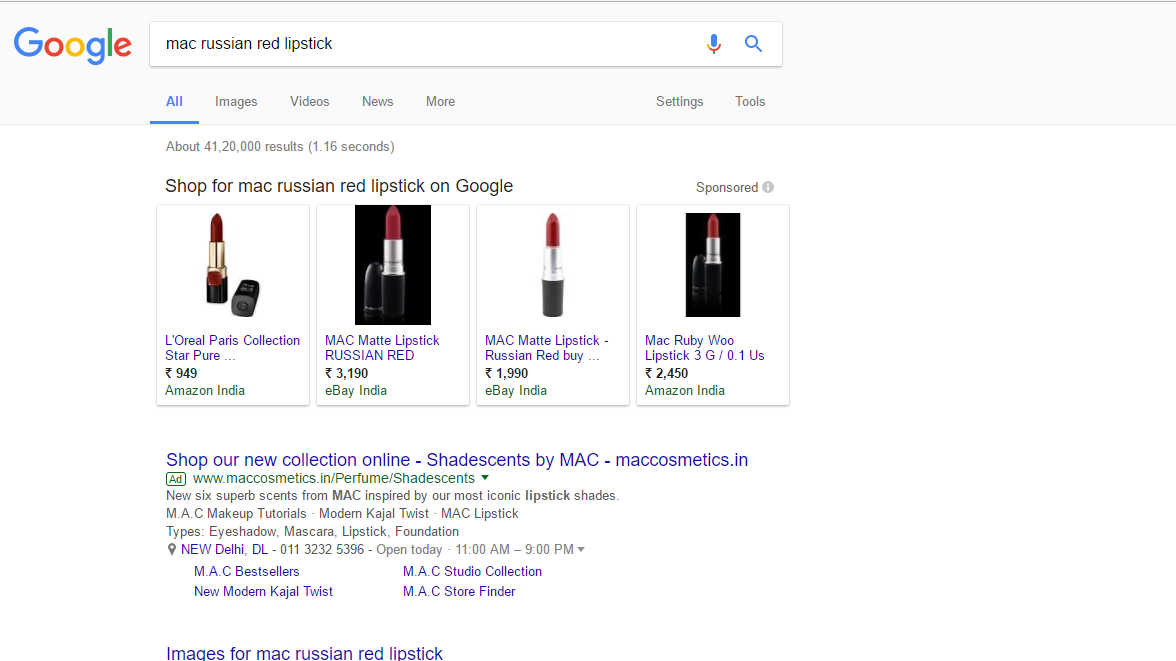Viewport: 1176px width, 661px height.
Task: Open the L'Oreal Paris lipstick product image
Action: (x=233, y=265)
